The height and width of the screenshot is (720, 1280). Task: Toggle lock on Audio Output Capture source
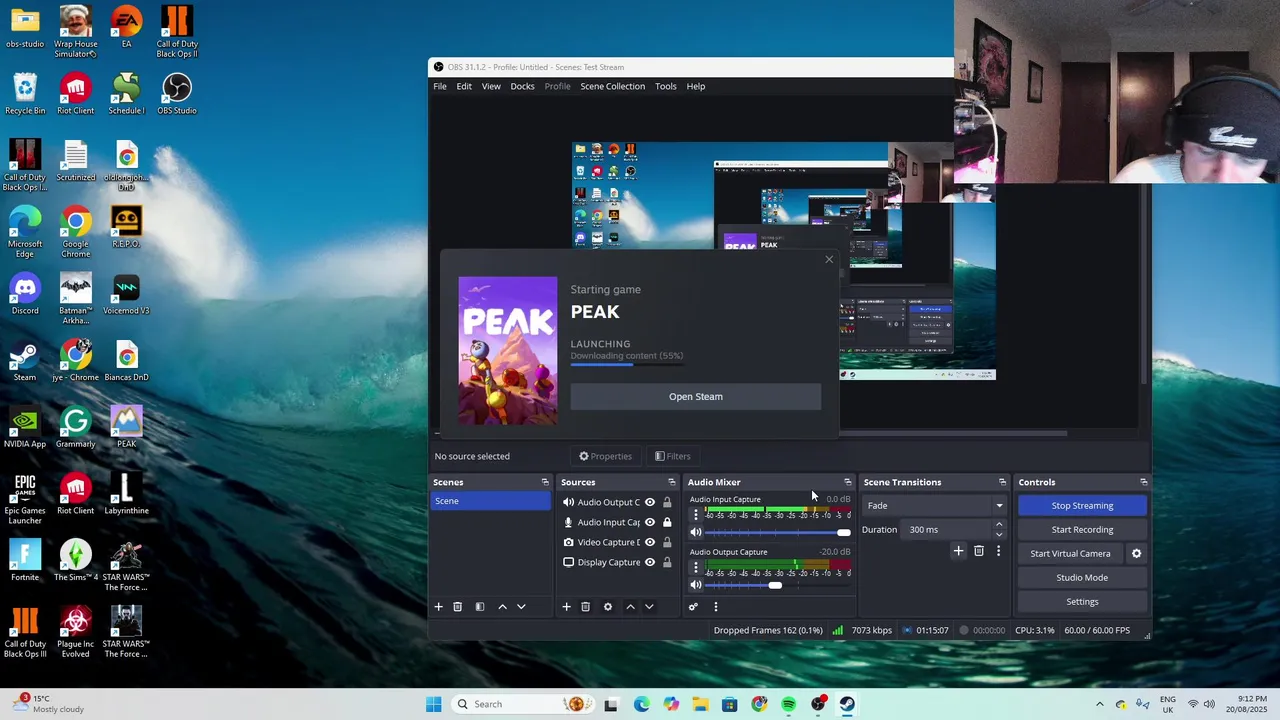(667, 502)
